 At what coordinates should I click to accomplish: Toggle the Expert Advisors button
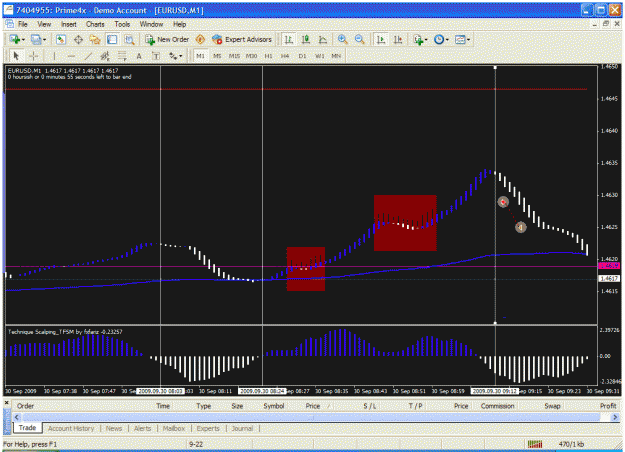point(242,39)
